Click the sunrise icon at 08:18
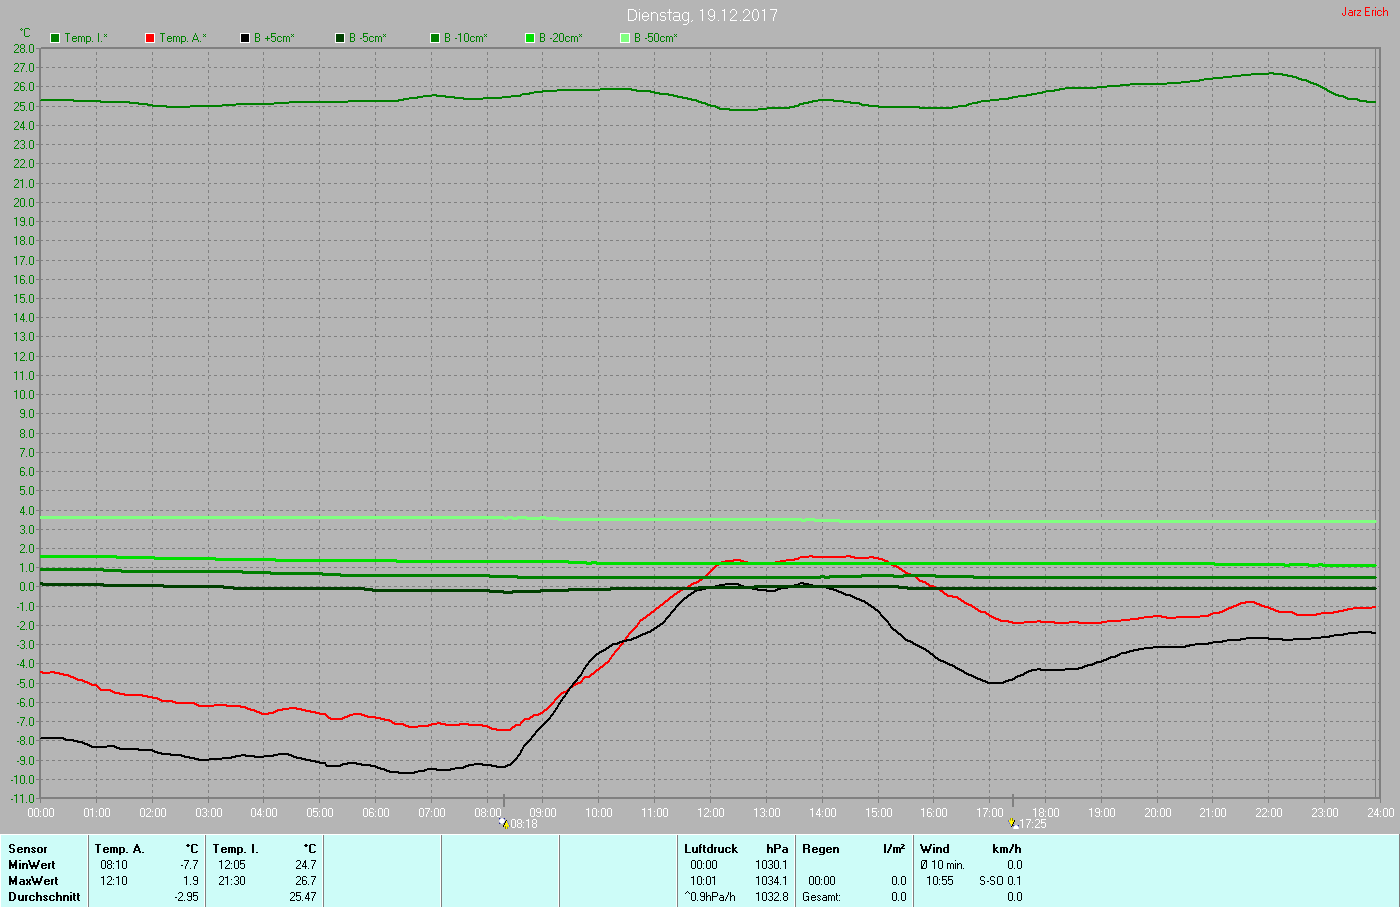This screenshot has height=907, width=1400. click(x=505, y=824)
